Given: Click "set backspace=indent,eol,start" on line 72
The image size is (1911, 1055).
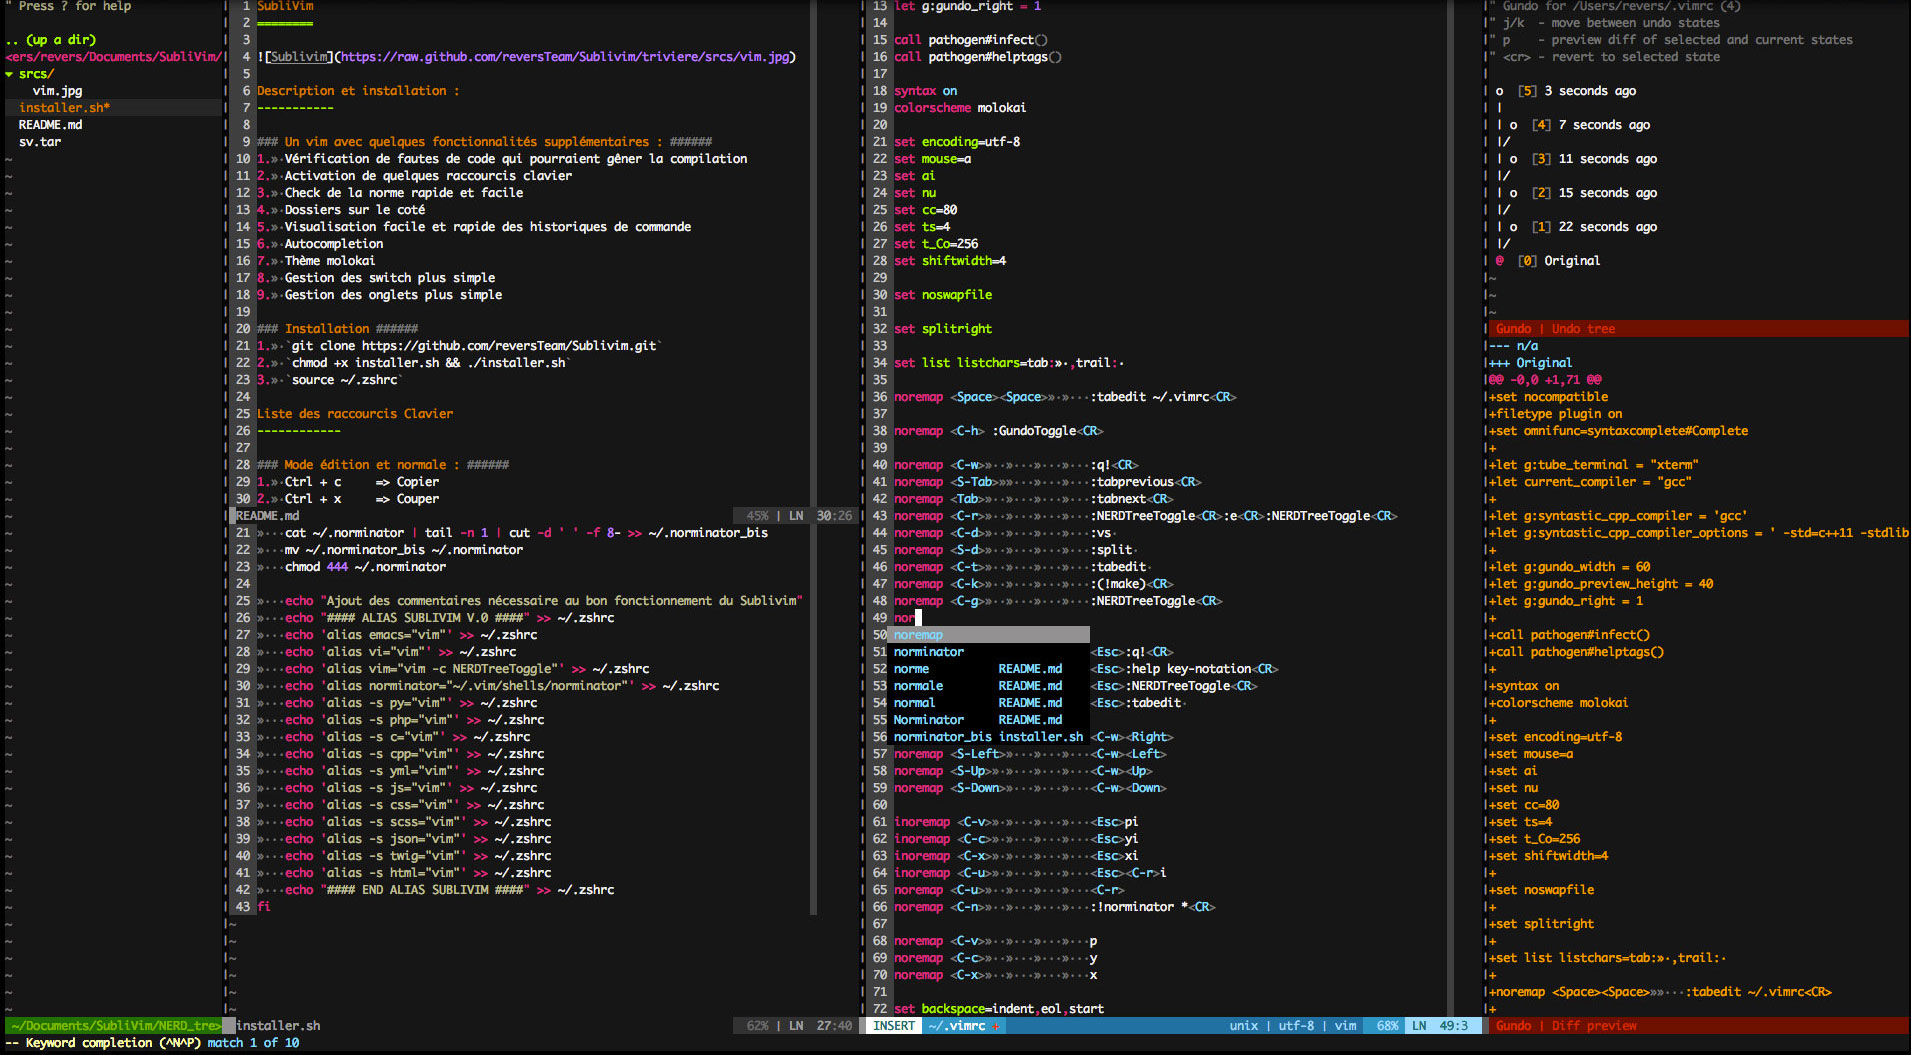Looking at the screenshot, I should (999, 1009).
